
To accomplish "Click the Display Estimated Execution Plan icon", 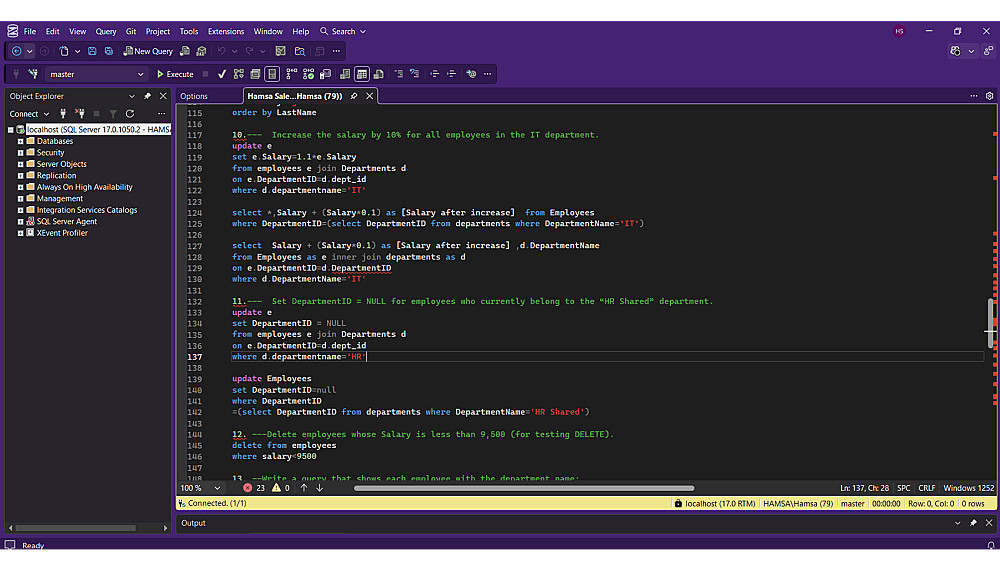I will [239, 74].
